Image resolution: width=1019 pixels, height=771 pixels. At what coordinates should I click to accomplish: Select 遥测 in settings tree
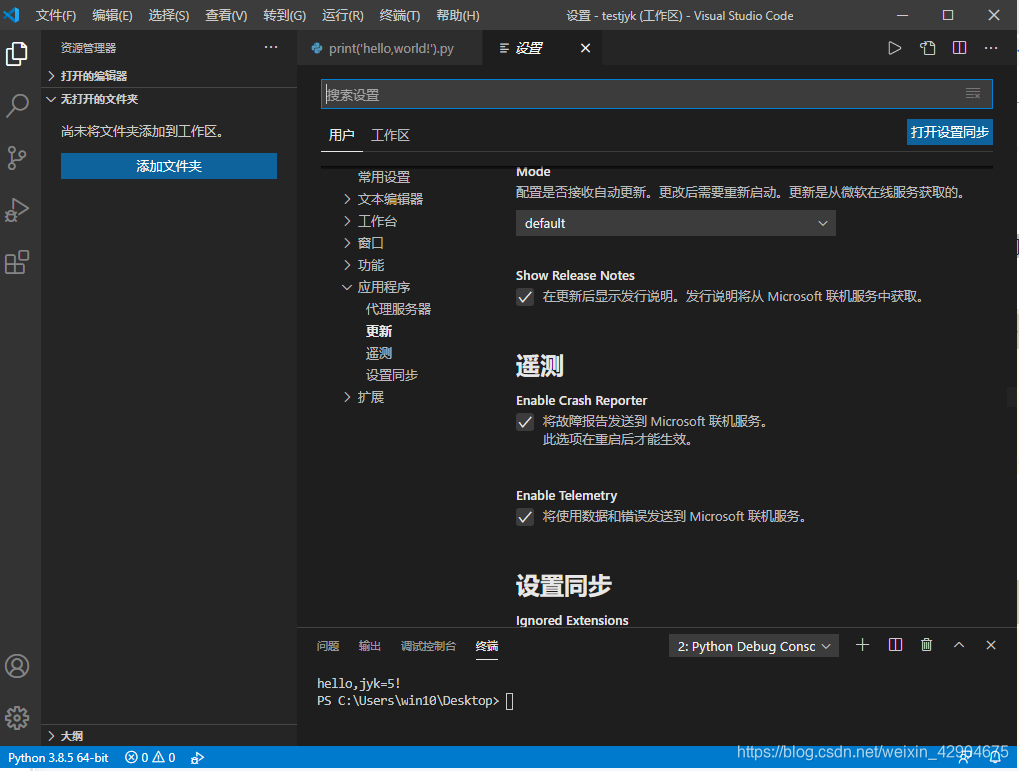pyautogui.click(x=379, y=353)
